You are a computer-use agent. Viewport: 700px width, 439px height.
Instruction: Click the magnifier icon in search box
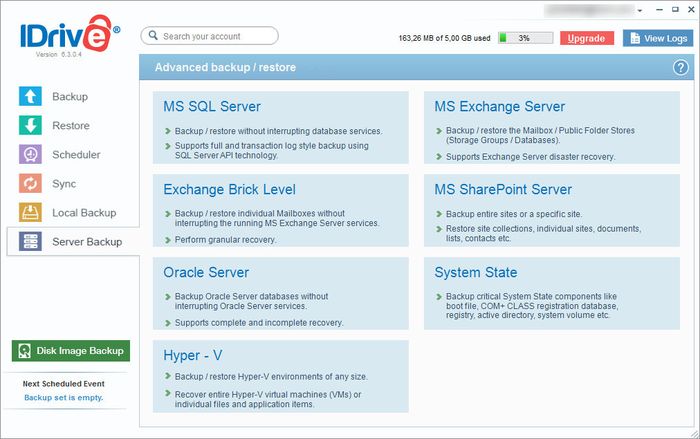coord(153,36)
